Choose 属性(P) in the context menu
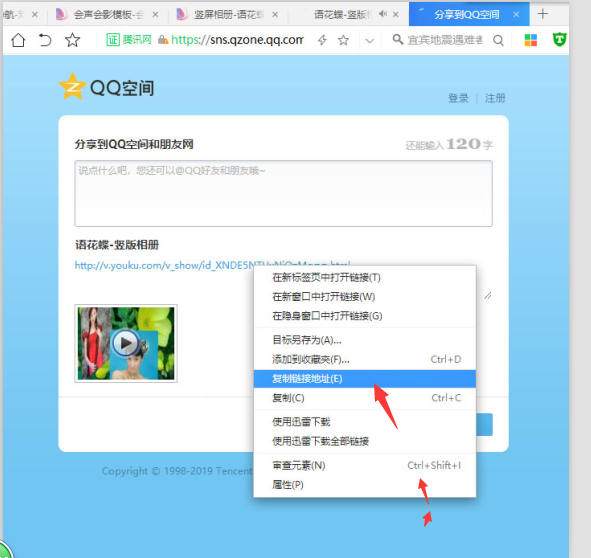The width and height of the screenshot is (591, 558). click(x=364, y=484)
